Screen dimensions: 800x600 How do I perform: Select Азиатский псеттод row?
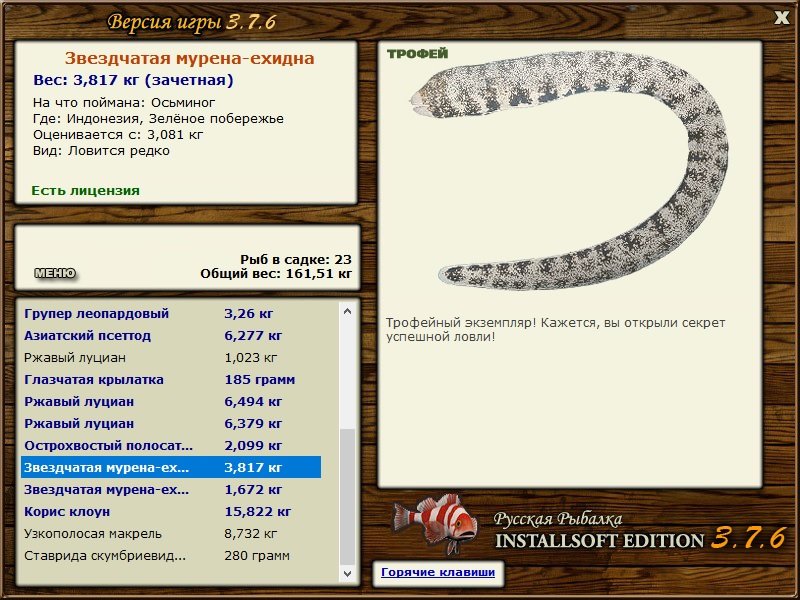point(171,336)
